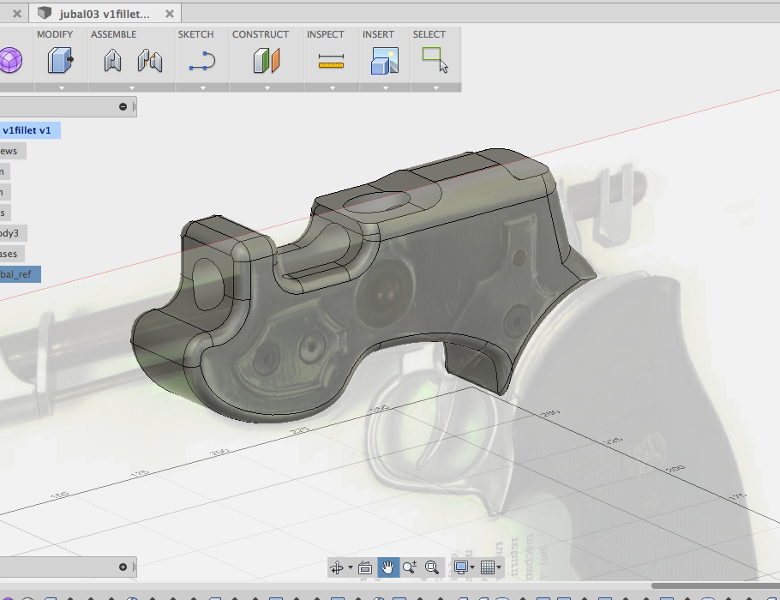Open the CONSTRUCT menu label

(260, 34)
